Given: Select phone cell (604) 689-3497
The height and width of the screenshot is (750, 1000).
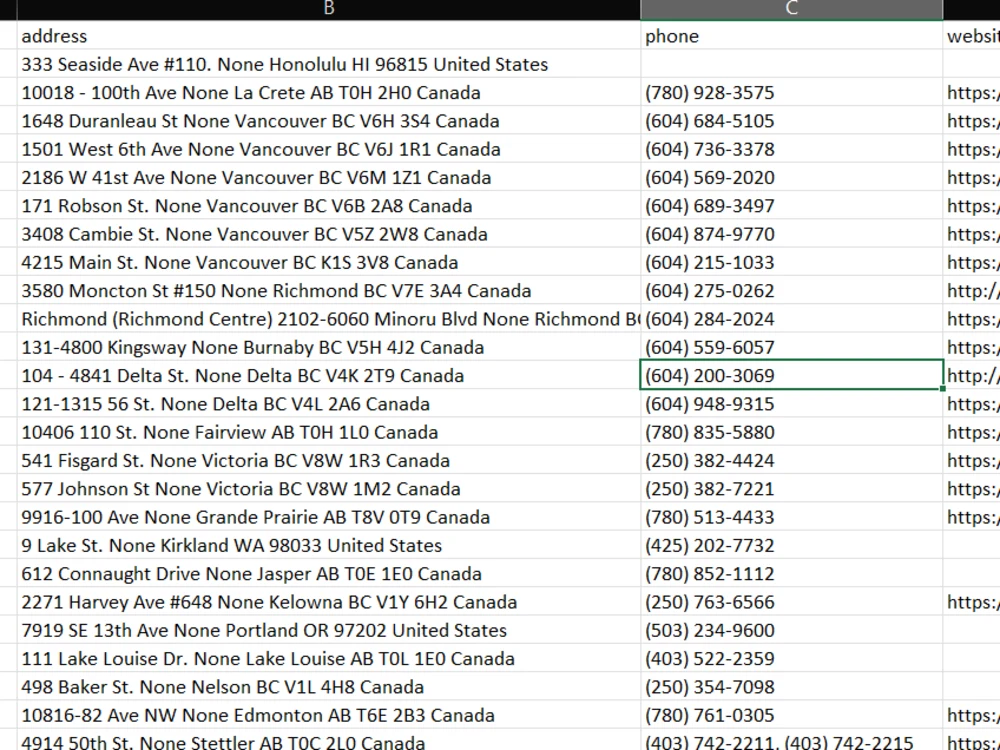Looking at the screenshot, I should pyautogui.click(x=791, y=205).
